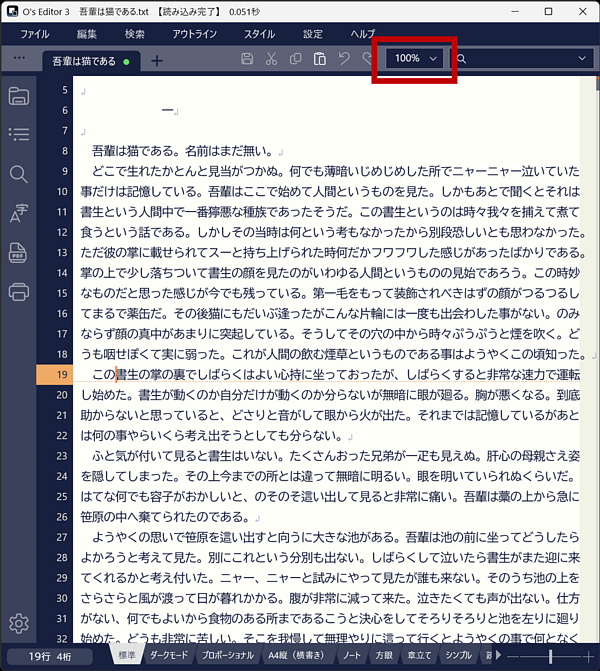Select the 吾輩は猫である document tab
The width and height of the screenshot is (600, 671).
(91, 61)
